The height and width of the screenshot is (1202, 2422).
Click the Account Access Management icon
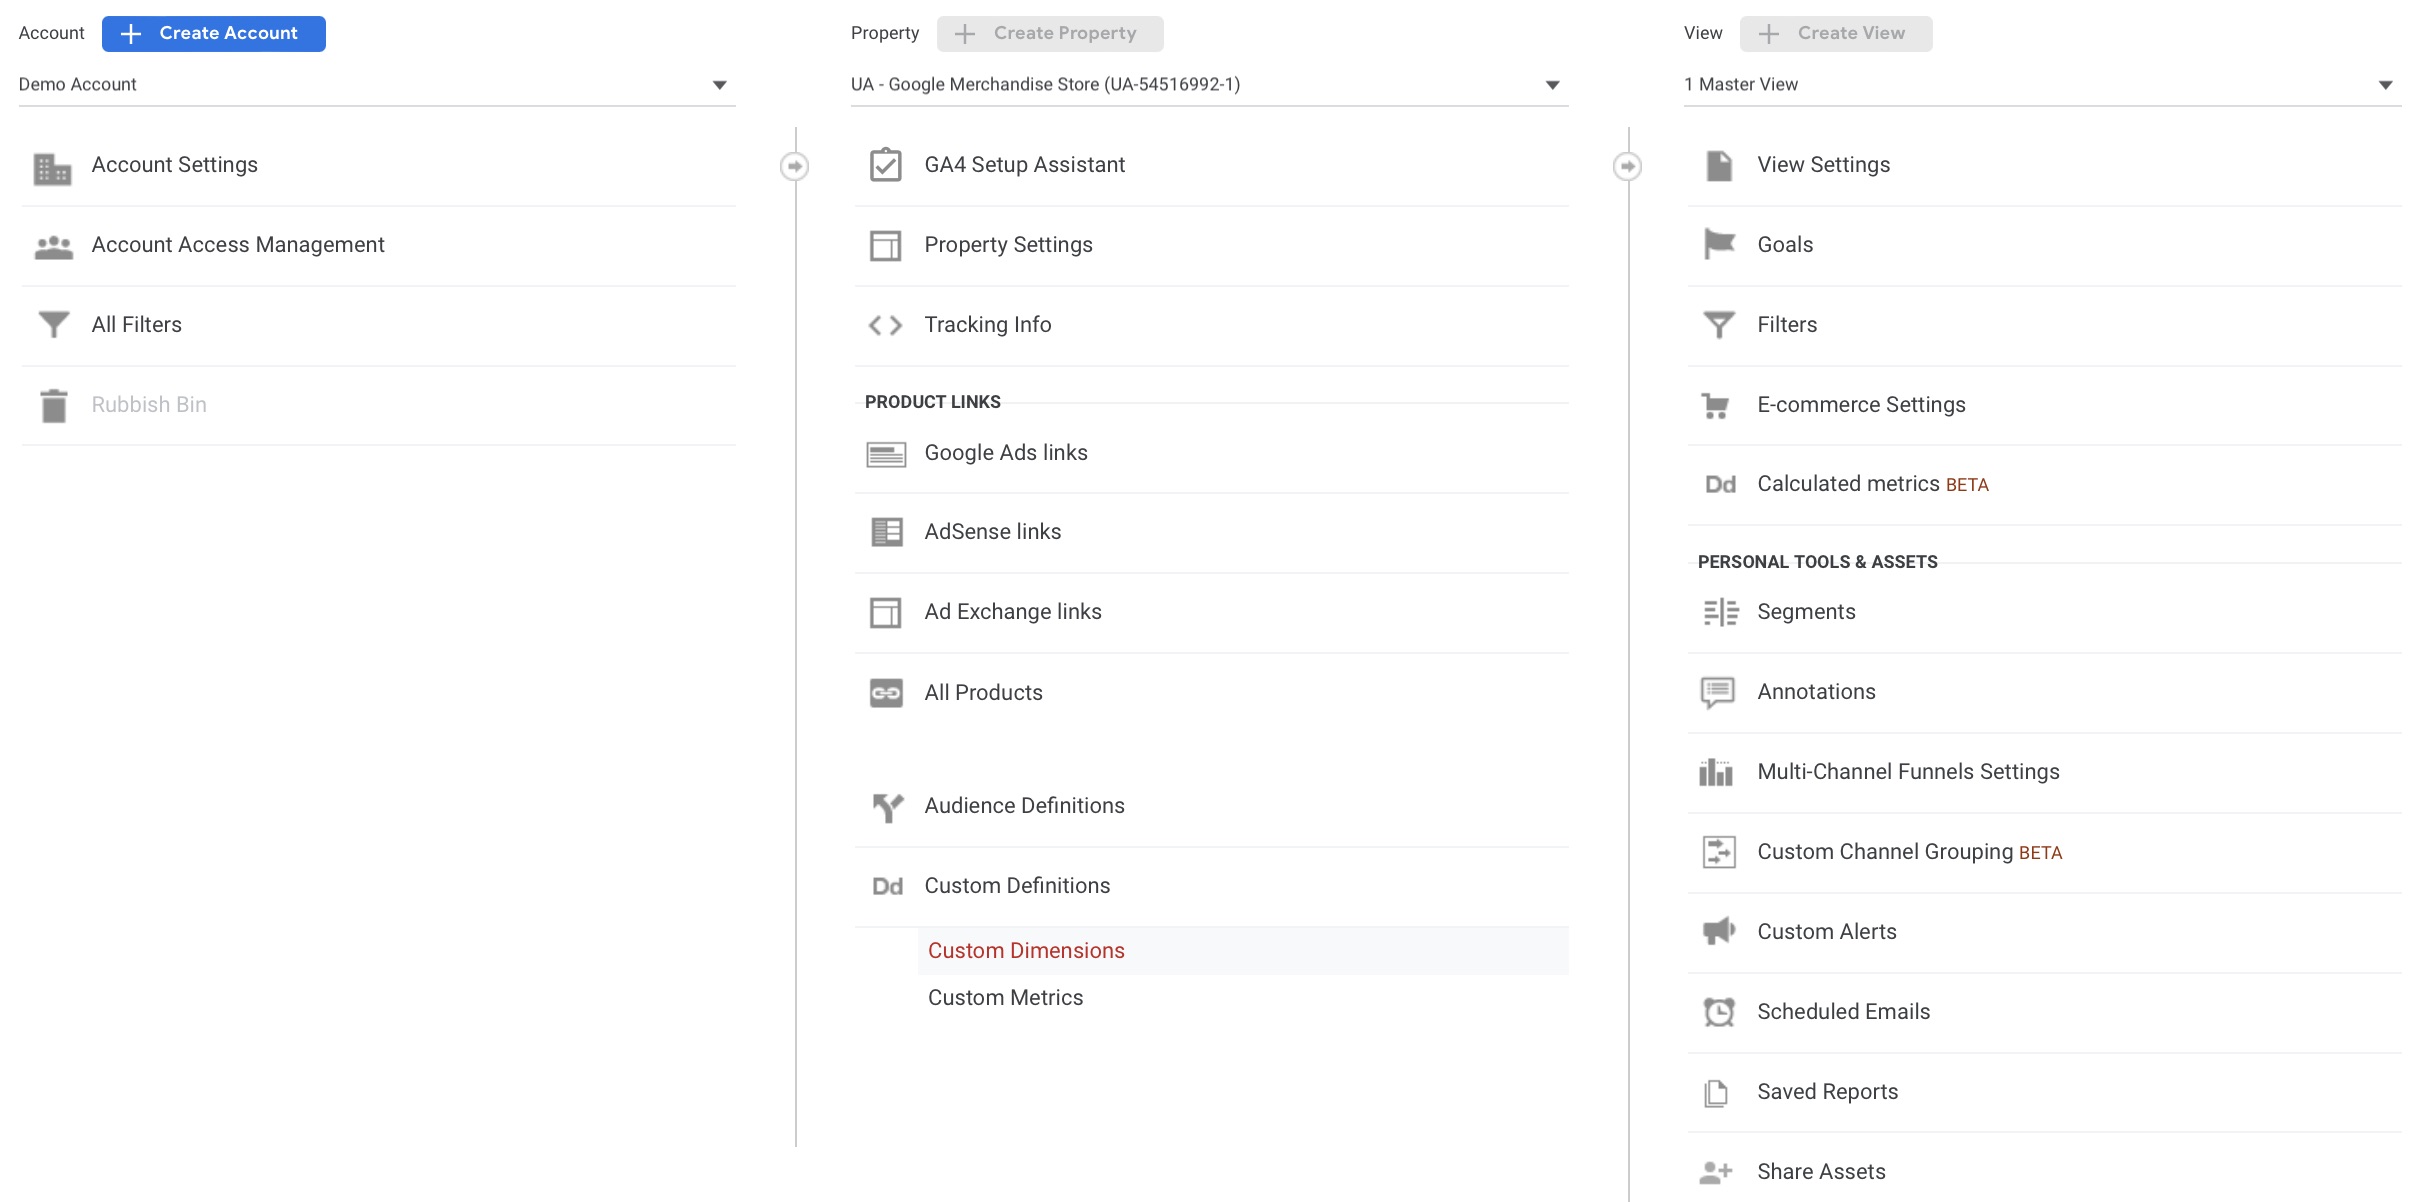pyautogui.click(x=53, y=244)
